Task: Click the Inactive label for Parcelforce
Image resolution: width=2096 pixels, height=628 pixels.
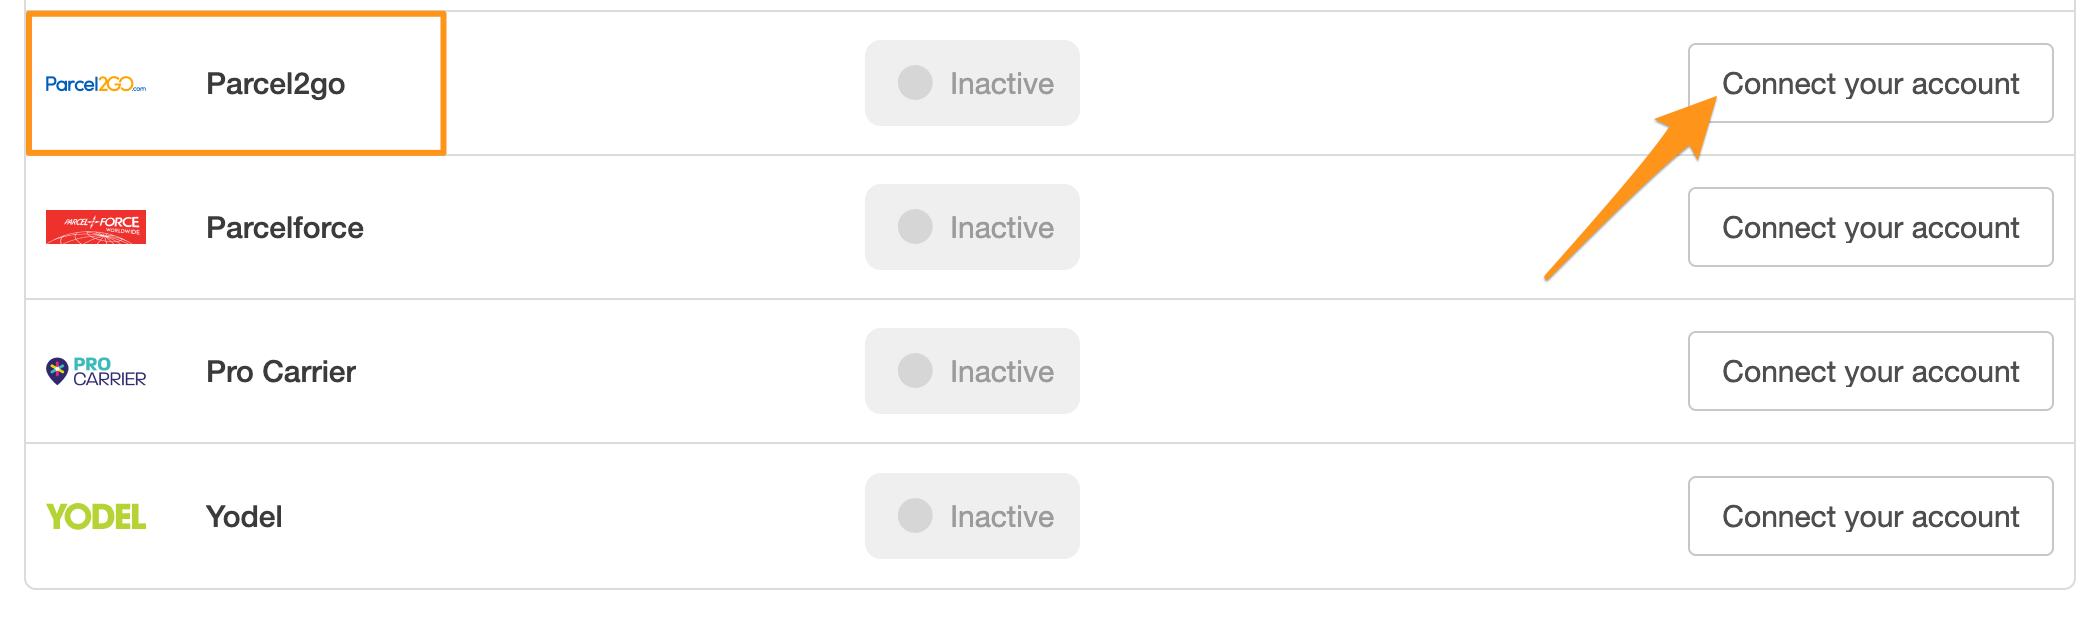Action: click(x=1002, y=228)
